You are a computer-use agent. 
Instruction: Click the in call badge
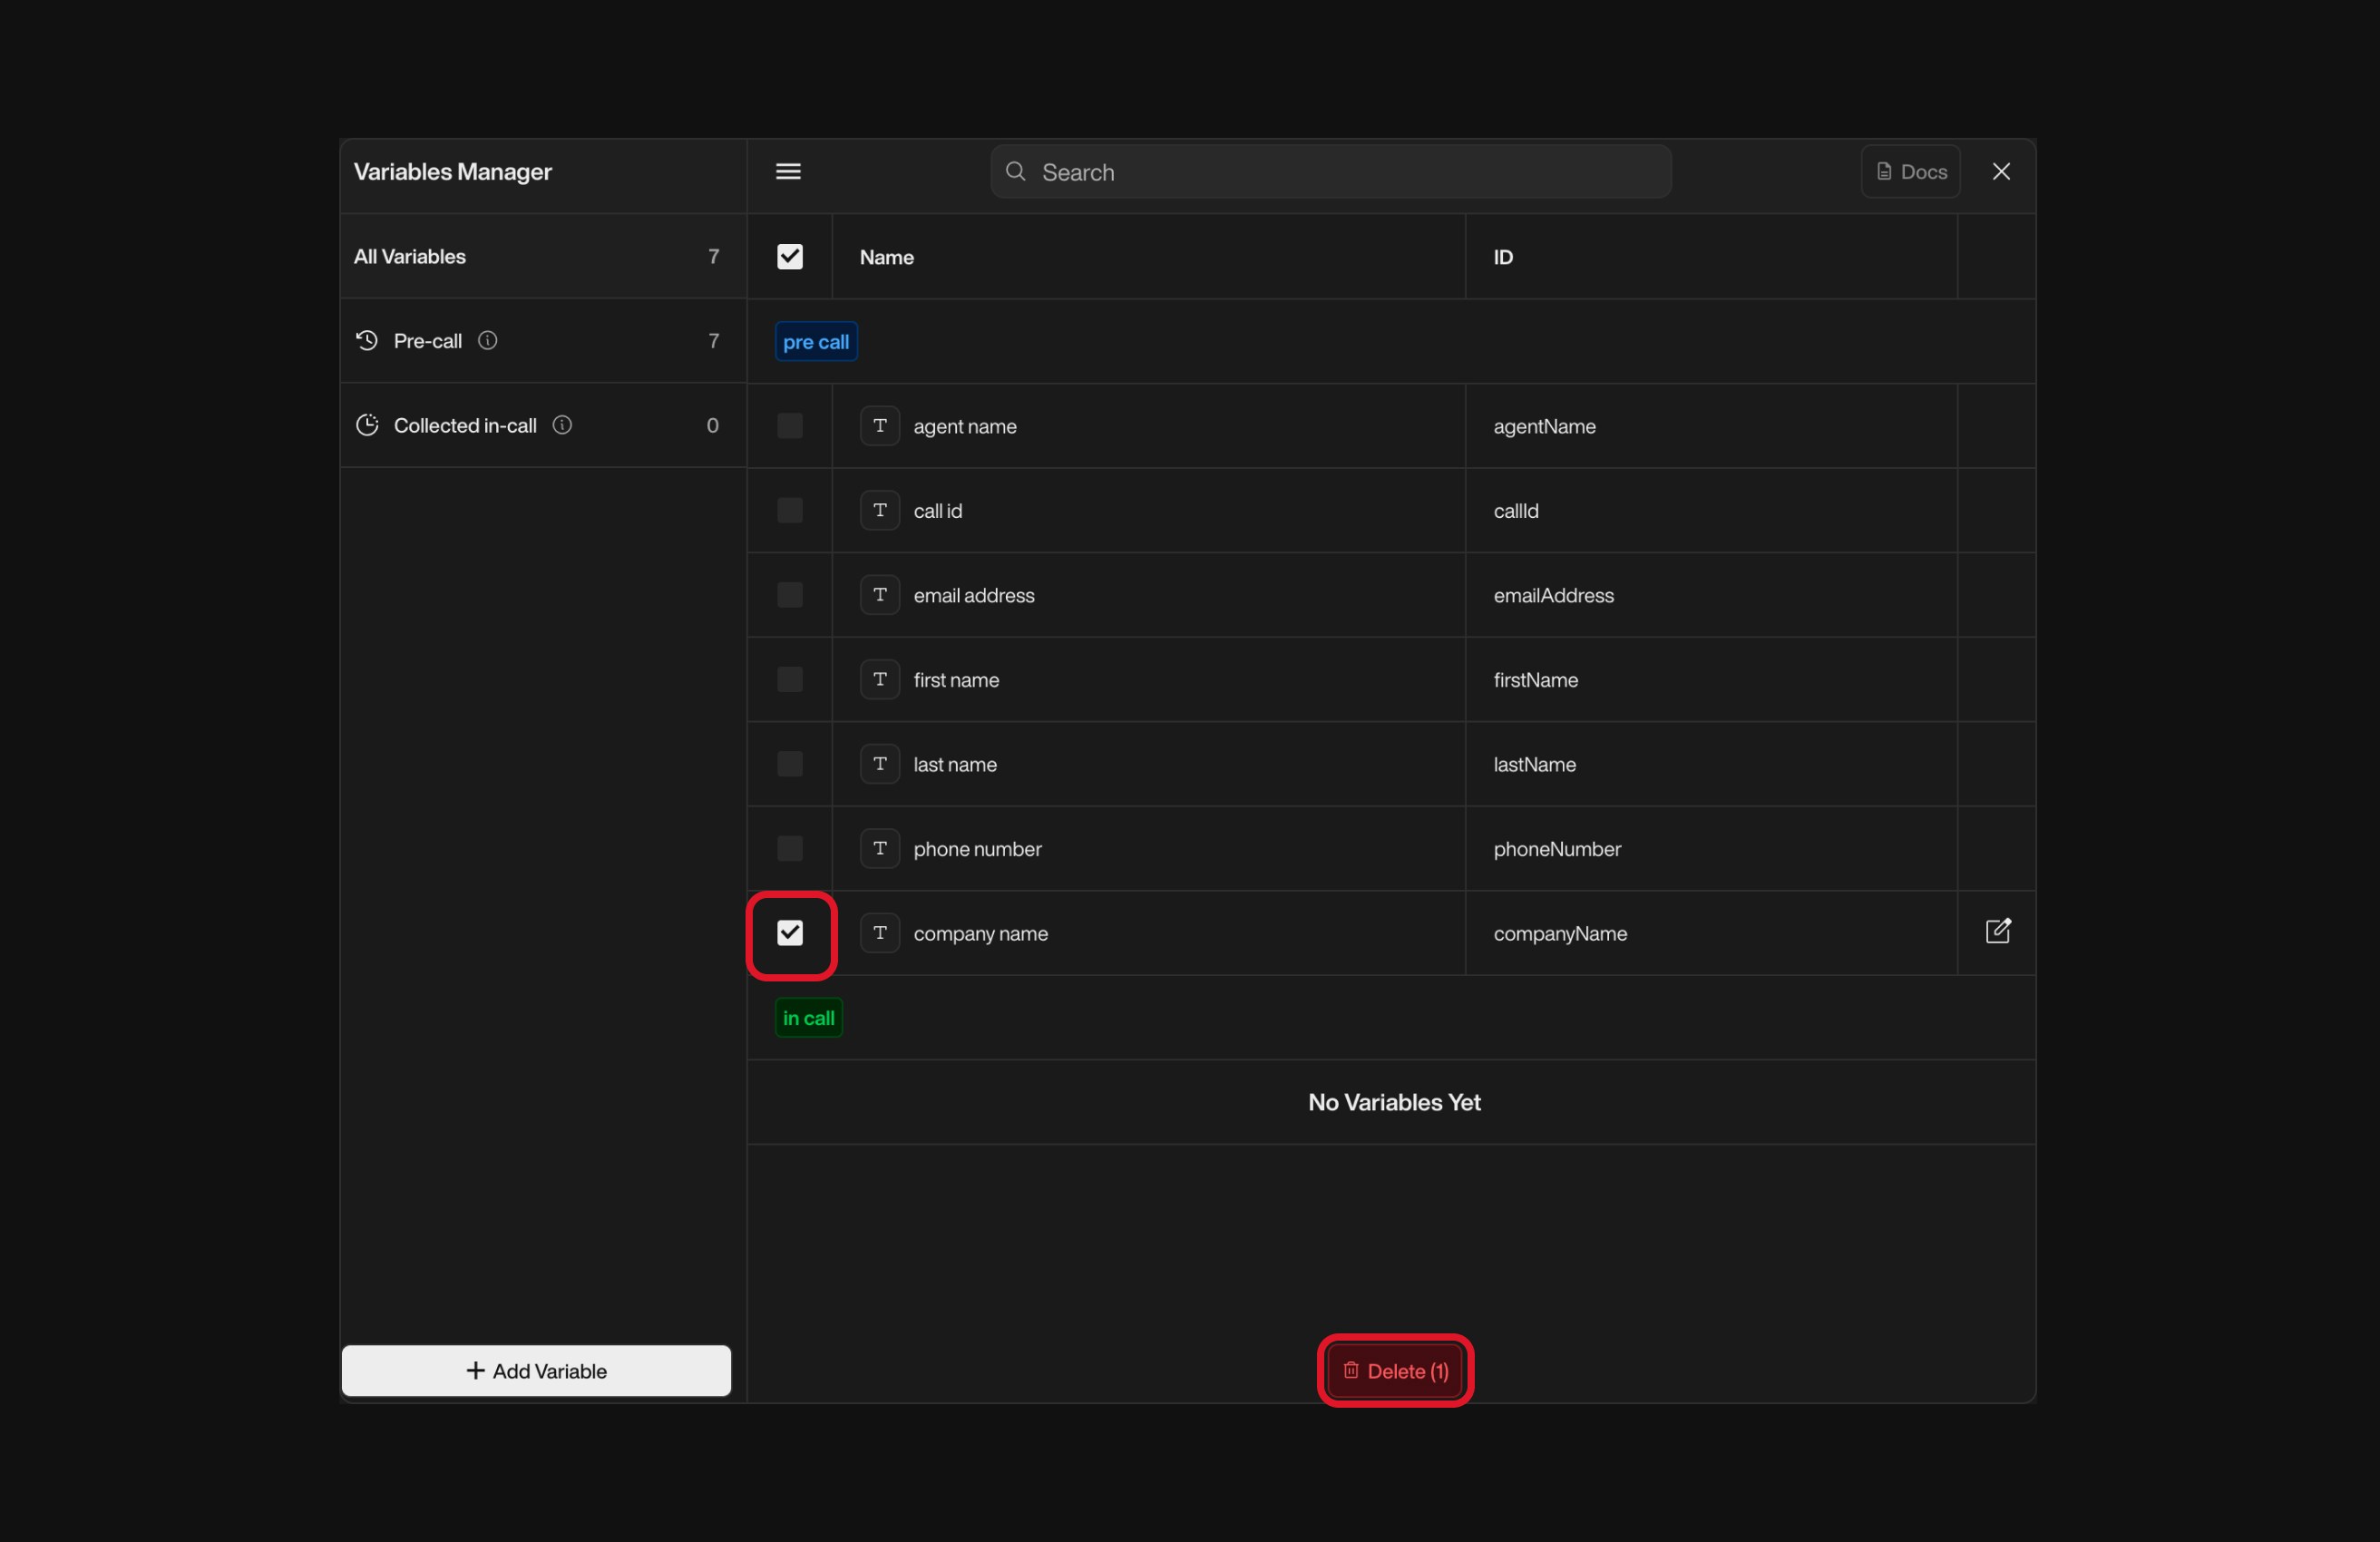pos(808,1017)
